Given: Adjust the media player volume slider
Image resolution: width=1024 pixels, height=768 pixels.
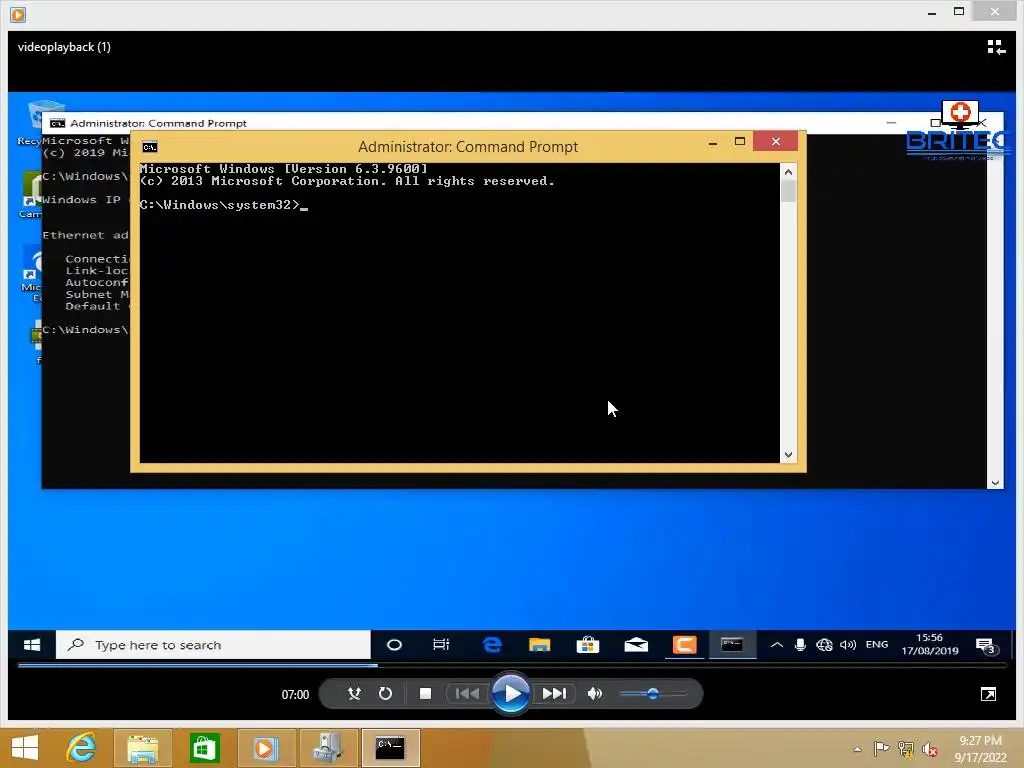Looking at the screenshot, I should click(653, 694).
